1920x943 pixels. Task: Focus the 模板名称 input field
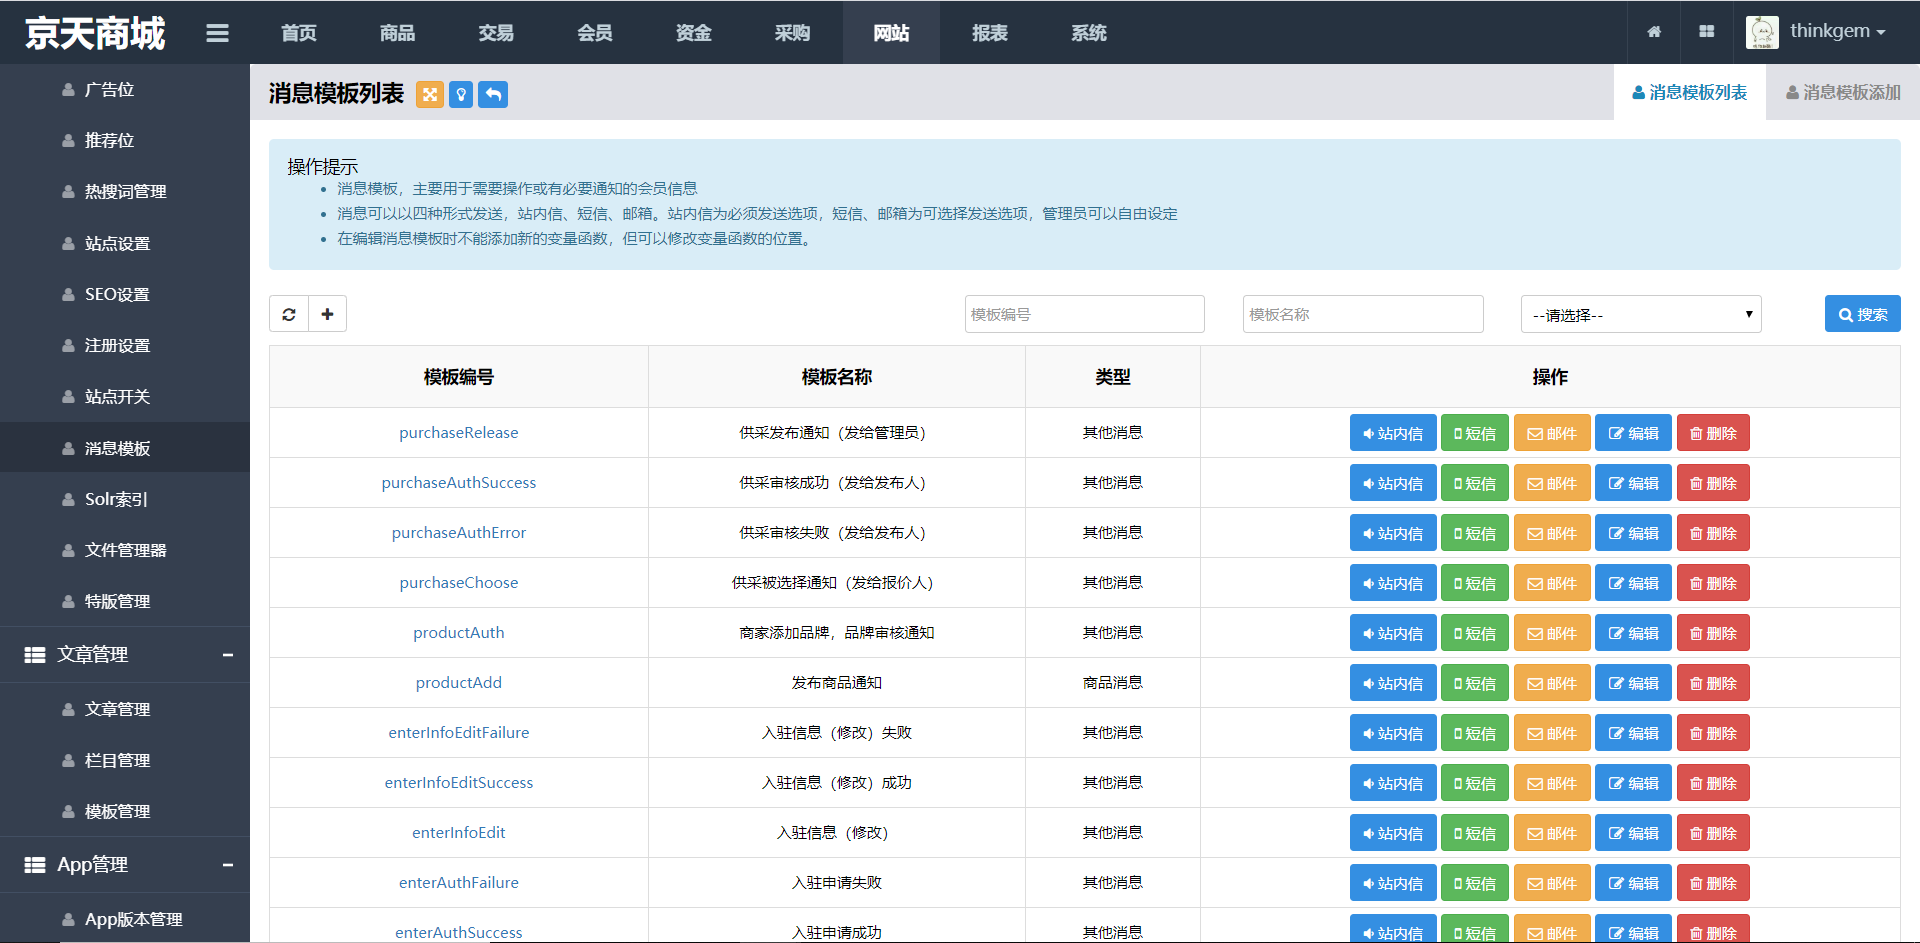(x=1363, y=314)
